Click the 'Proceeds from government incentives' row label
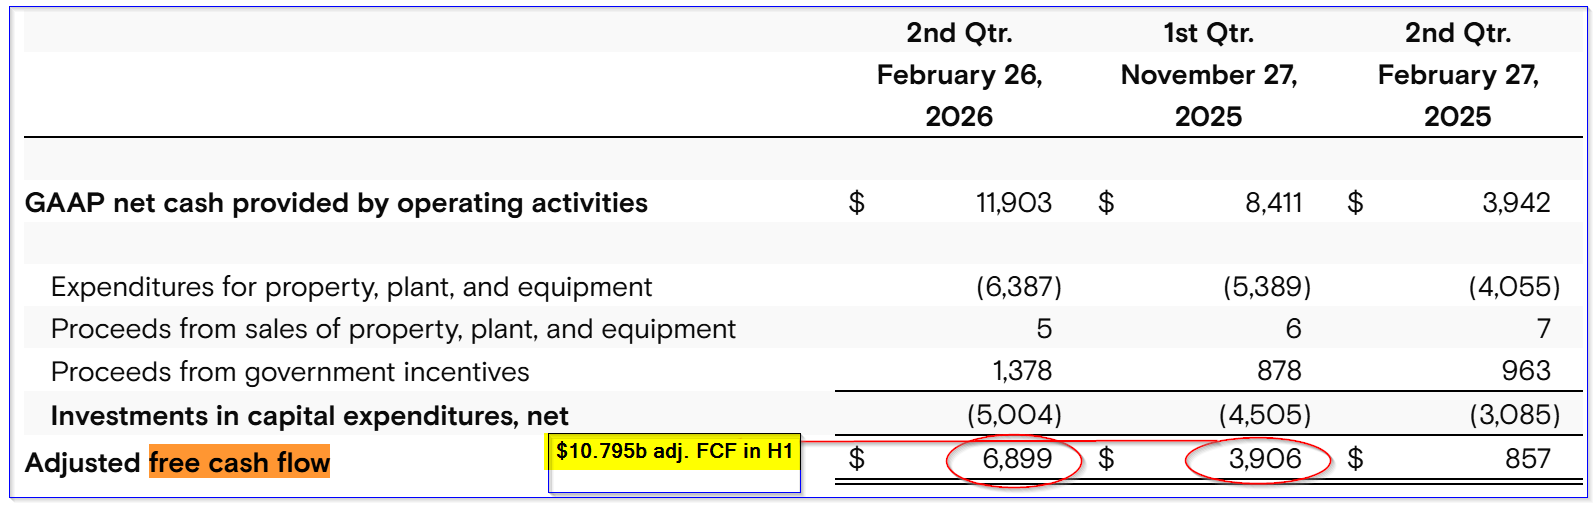 click(290, 372)
